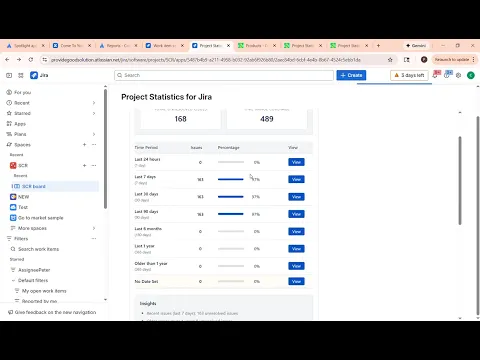The image size is (480, 360).
Task: Open the green Jira user avatar
Action: pos(471,75)
